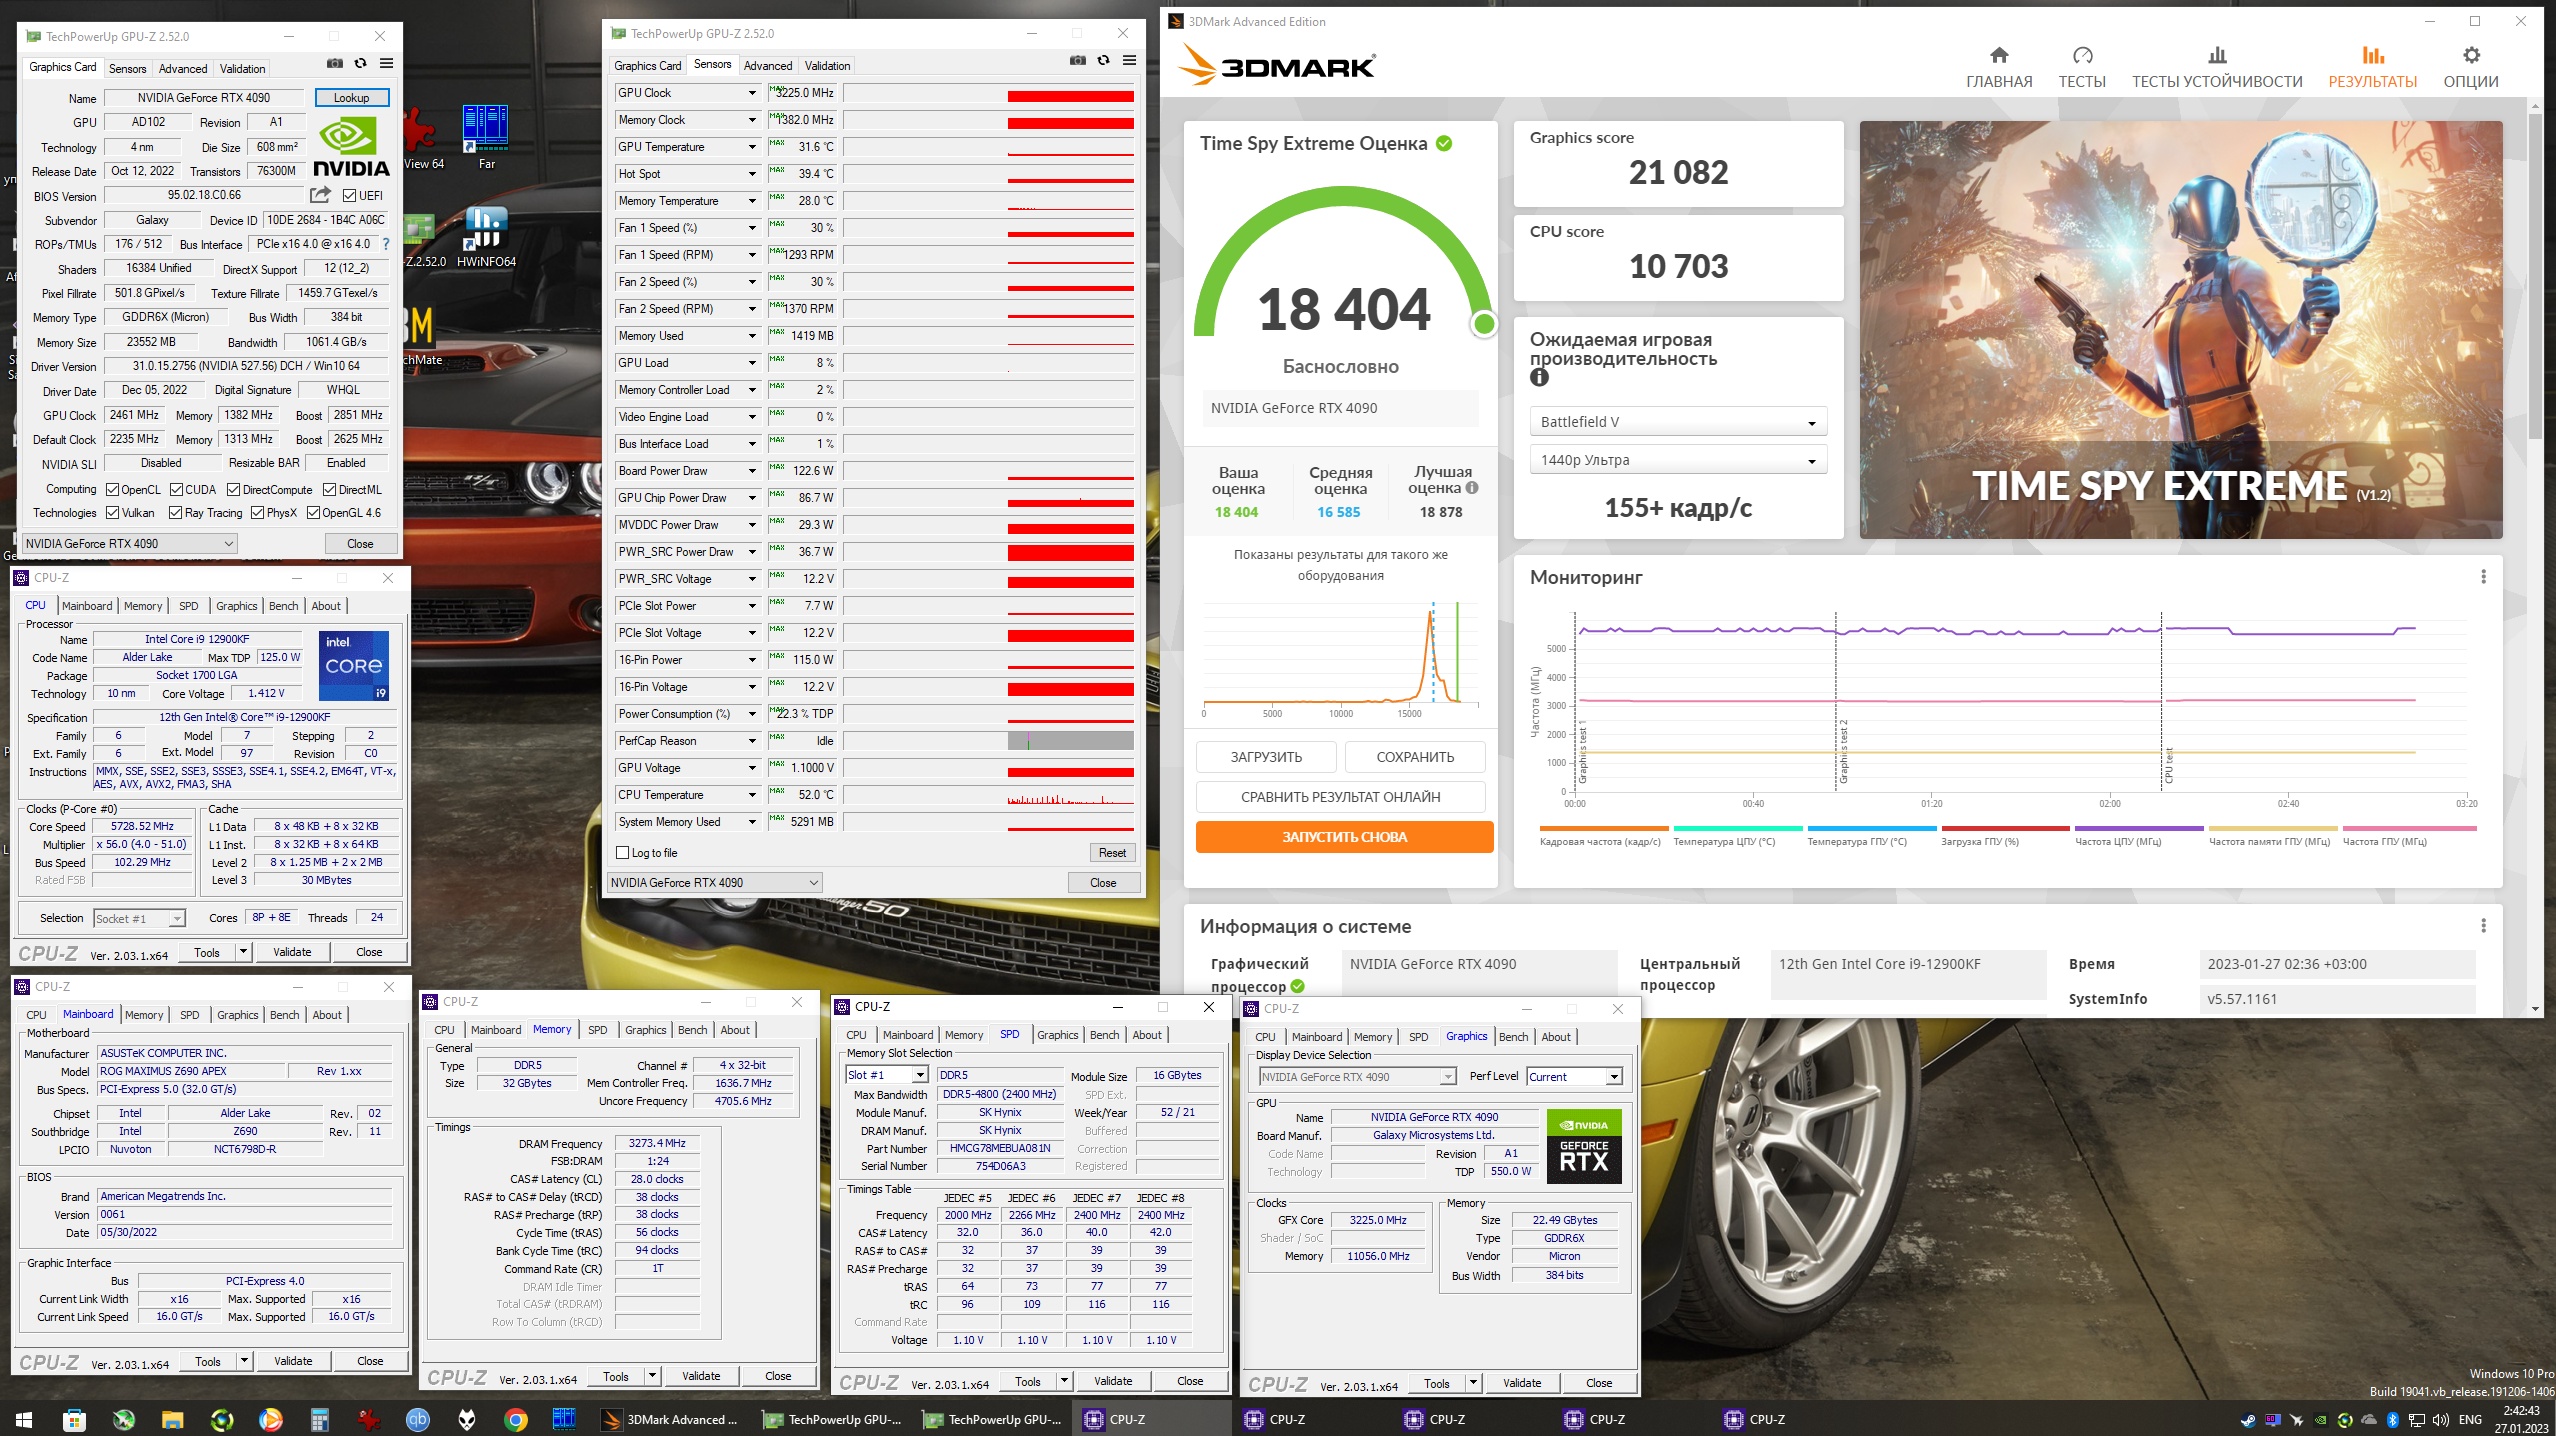Click the refresh icon in the GPU-Z Graphics Card window
2556x1436 pixels.
coord(361,64)
